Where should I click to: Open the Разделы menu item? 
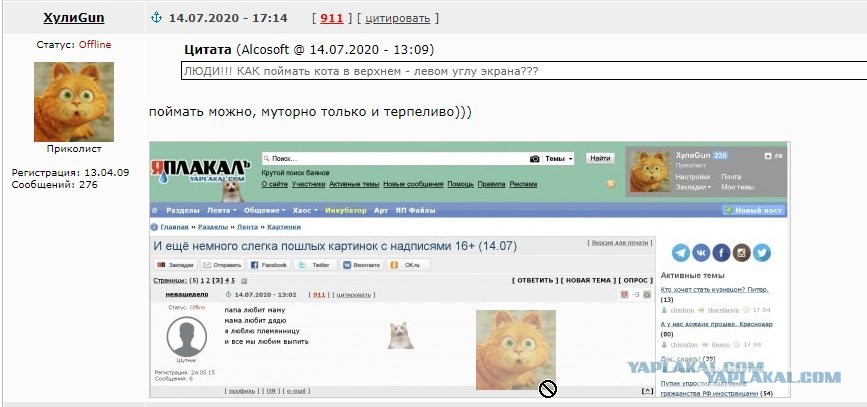click(x=183, y=211)
